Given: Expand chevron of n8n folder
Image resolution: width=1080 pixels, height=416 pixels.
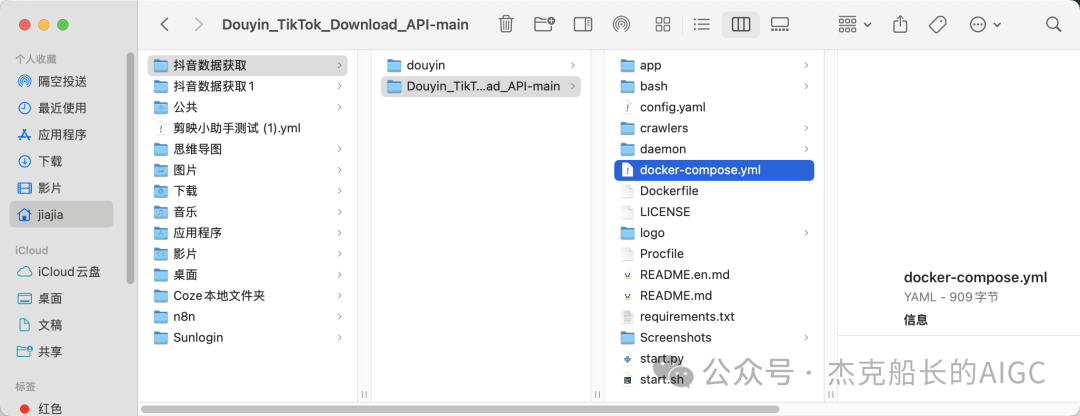Looking at the screenshot, I should click(340, 317).
